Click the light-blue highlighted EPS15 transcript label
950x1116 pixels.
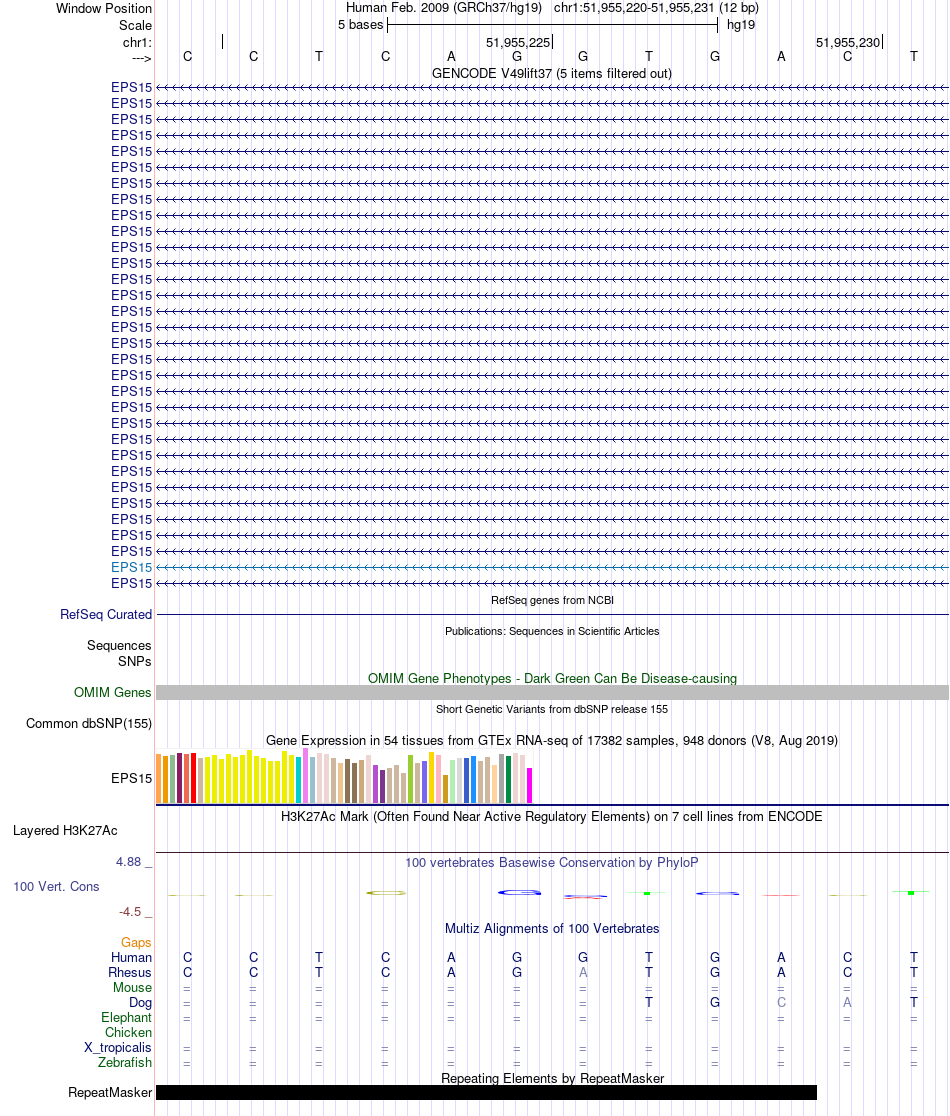[x=132, y=567]
